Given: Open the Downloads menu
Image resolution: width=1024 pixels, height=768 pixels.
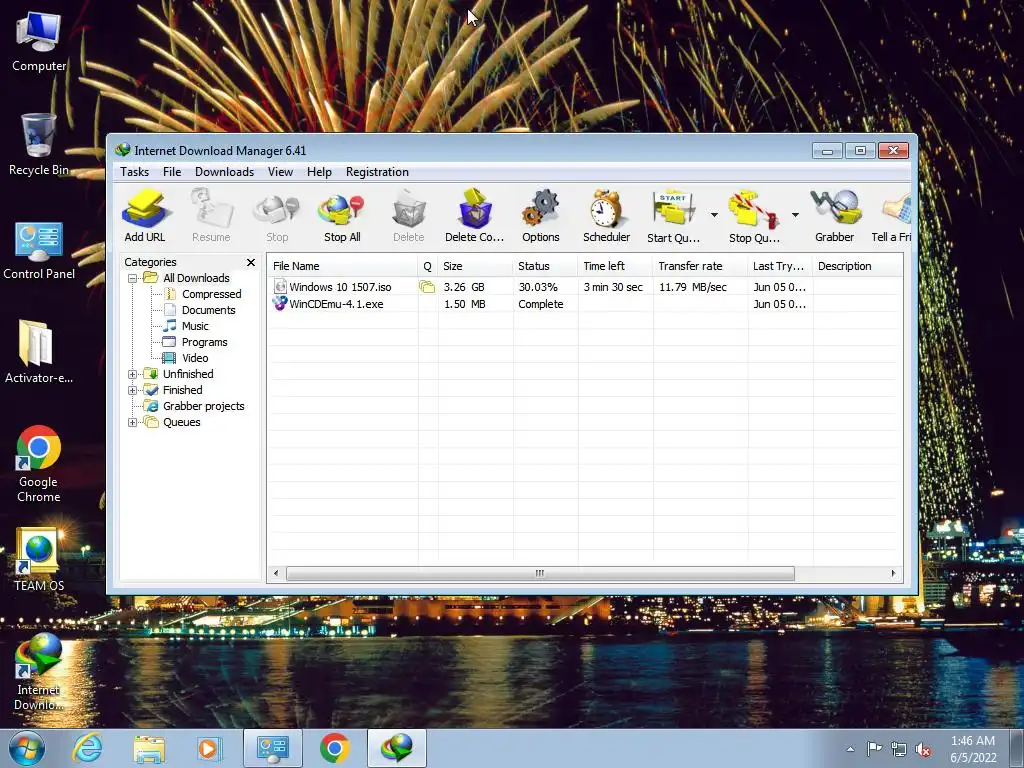Looking at the screenshot, I should (224, 172).
